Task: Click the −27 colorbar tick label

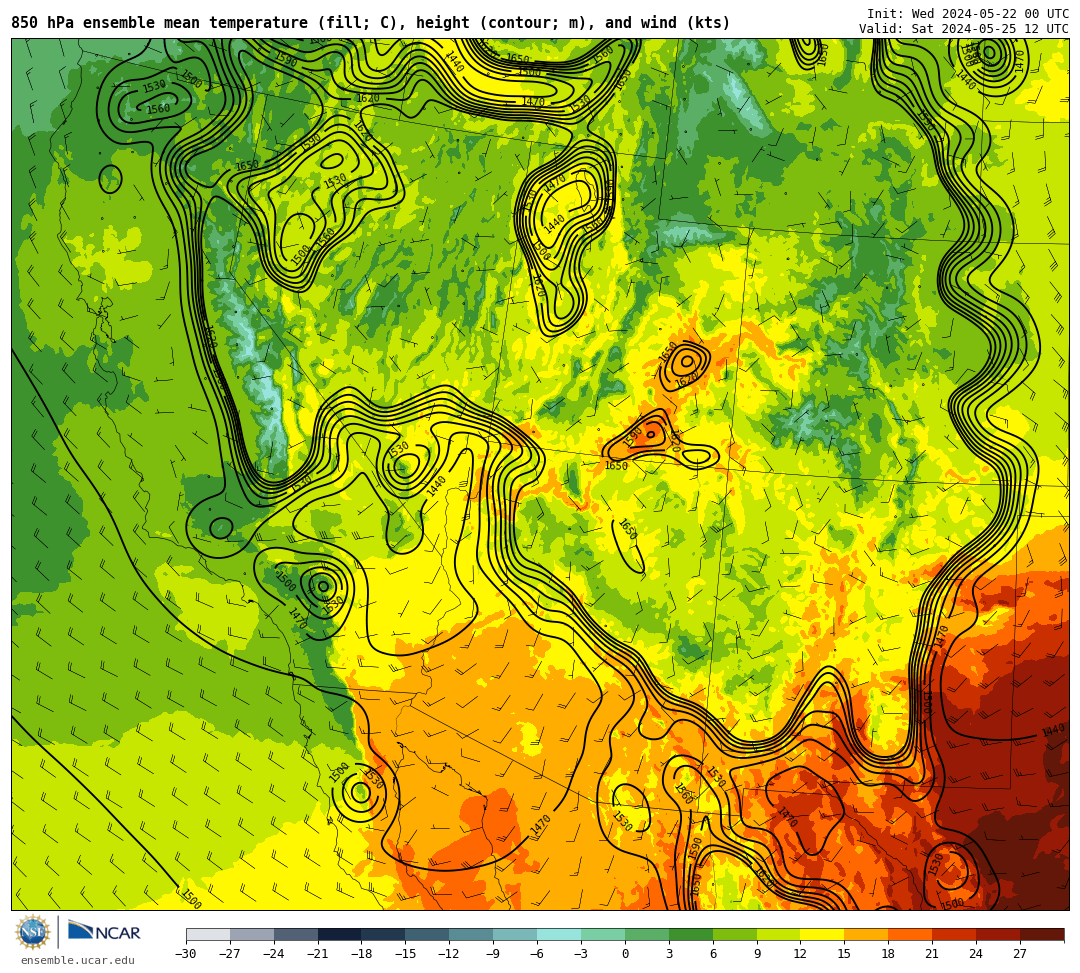Action: pyautogui.click(x=230, y=954)
